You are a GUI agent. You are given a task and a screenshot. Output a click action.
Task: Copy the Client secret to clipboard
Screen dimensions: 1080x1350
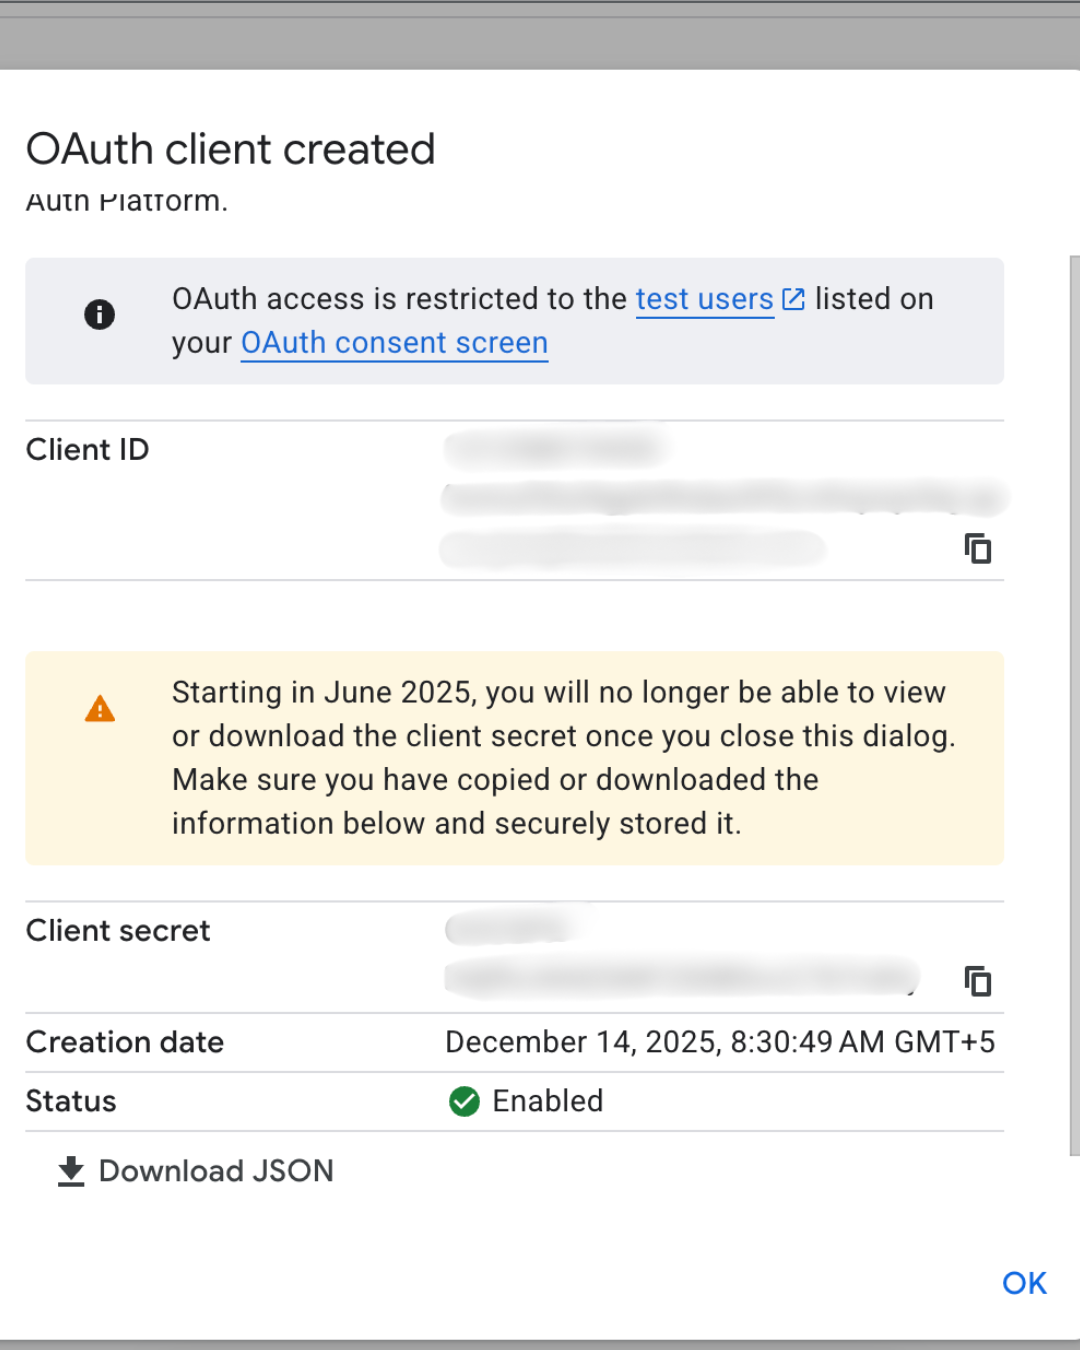pyautogui.click(x=977, y=981)
